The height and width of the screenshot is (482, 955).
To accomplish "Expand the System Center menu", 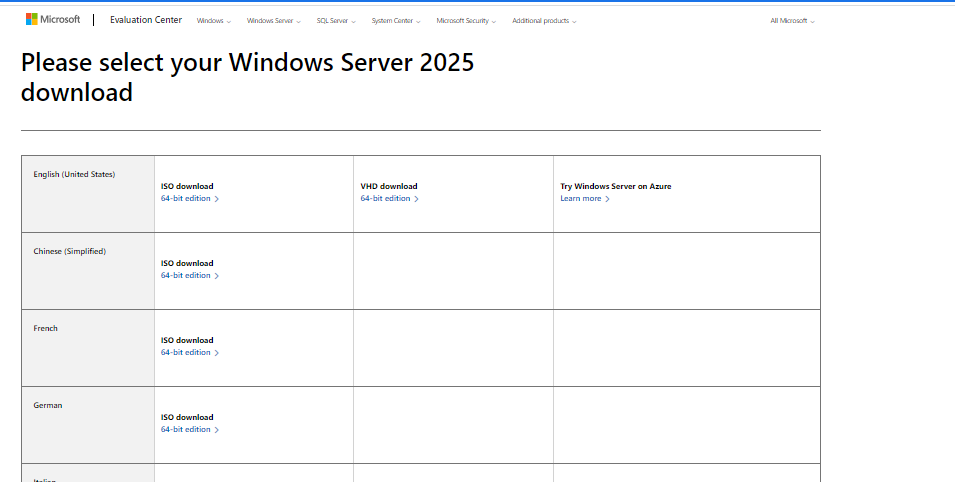I will (x=396, y=21).
